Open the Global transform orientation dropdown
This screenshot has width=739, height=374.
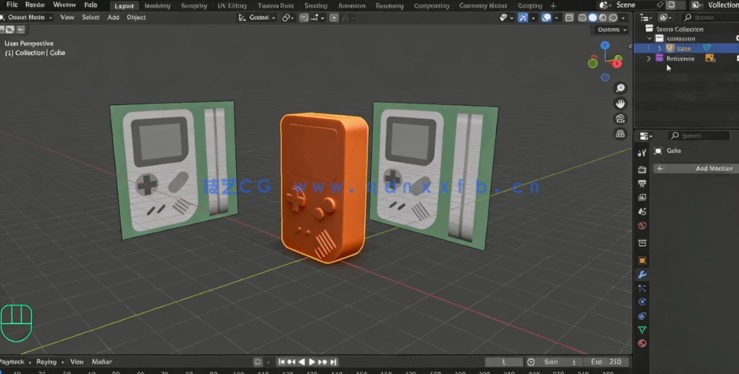point(257,17)
